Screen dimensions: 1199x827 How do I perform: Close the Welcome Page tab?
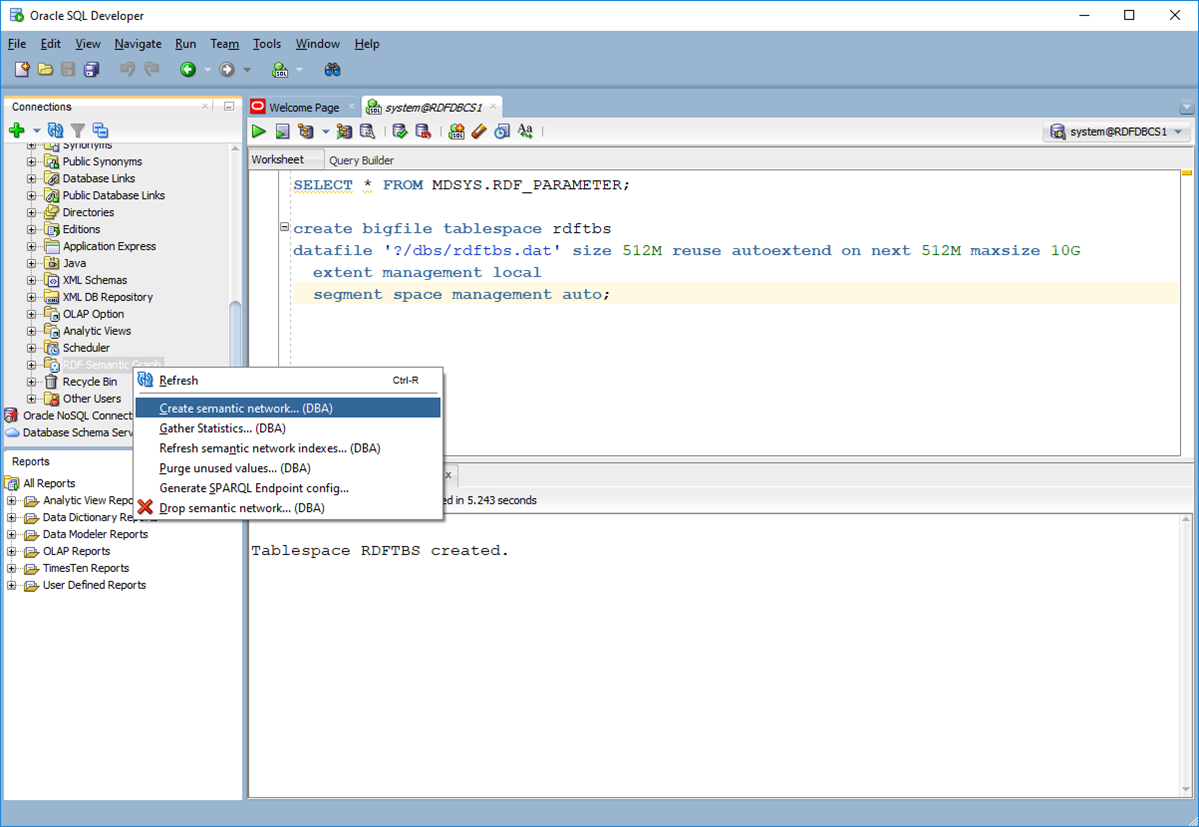pyautogui.click(x=352, y=106)
